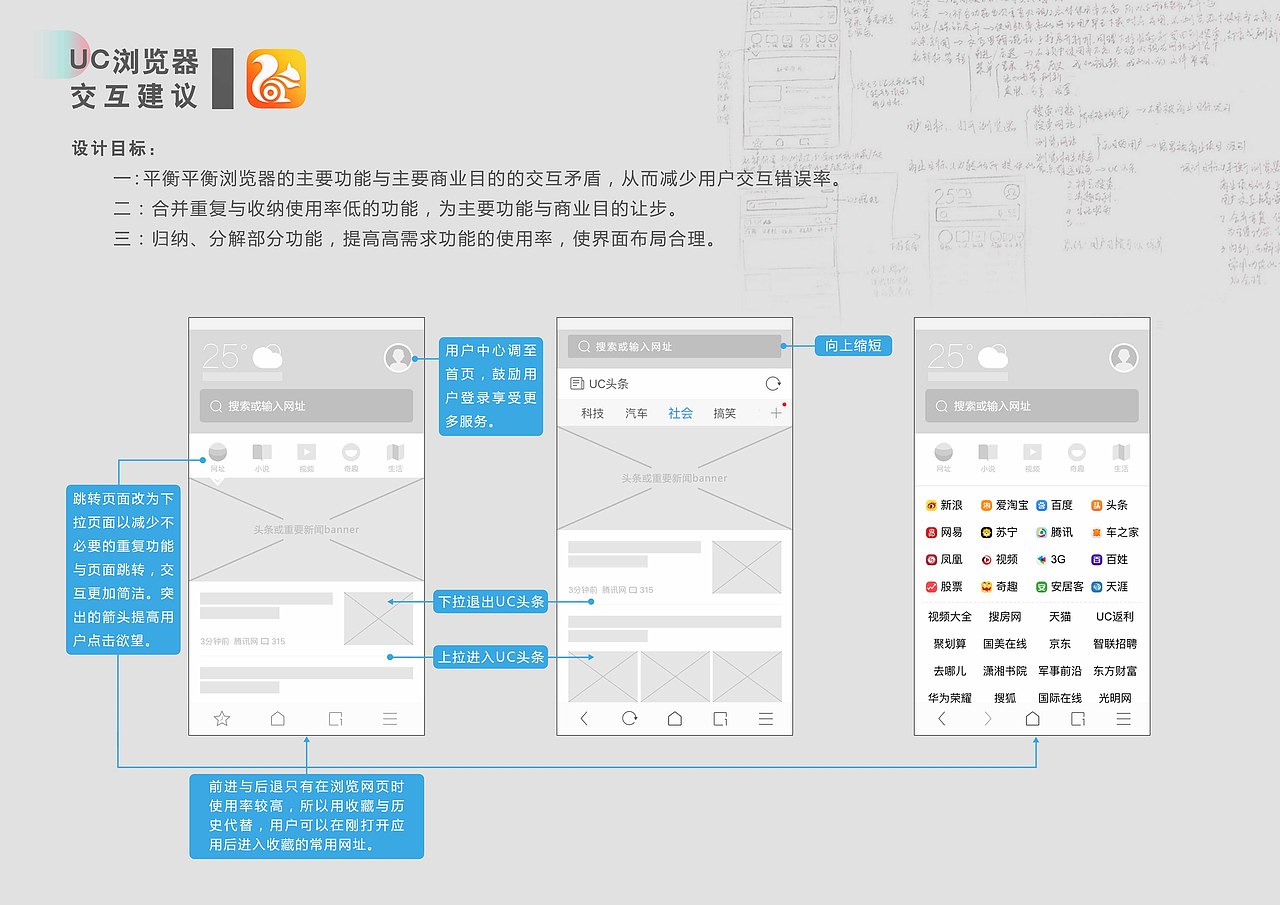The width and height of the screenshot is (1280, 905).
Task: Open the 聚划算 text link
Action: click(x=949, y=644)
